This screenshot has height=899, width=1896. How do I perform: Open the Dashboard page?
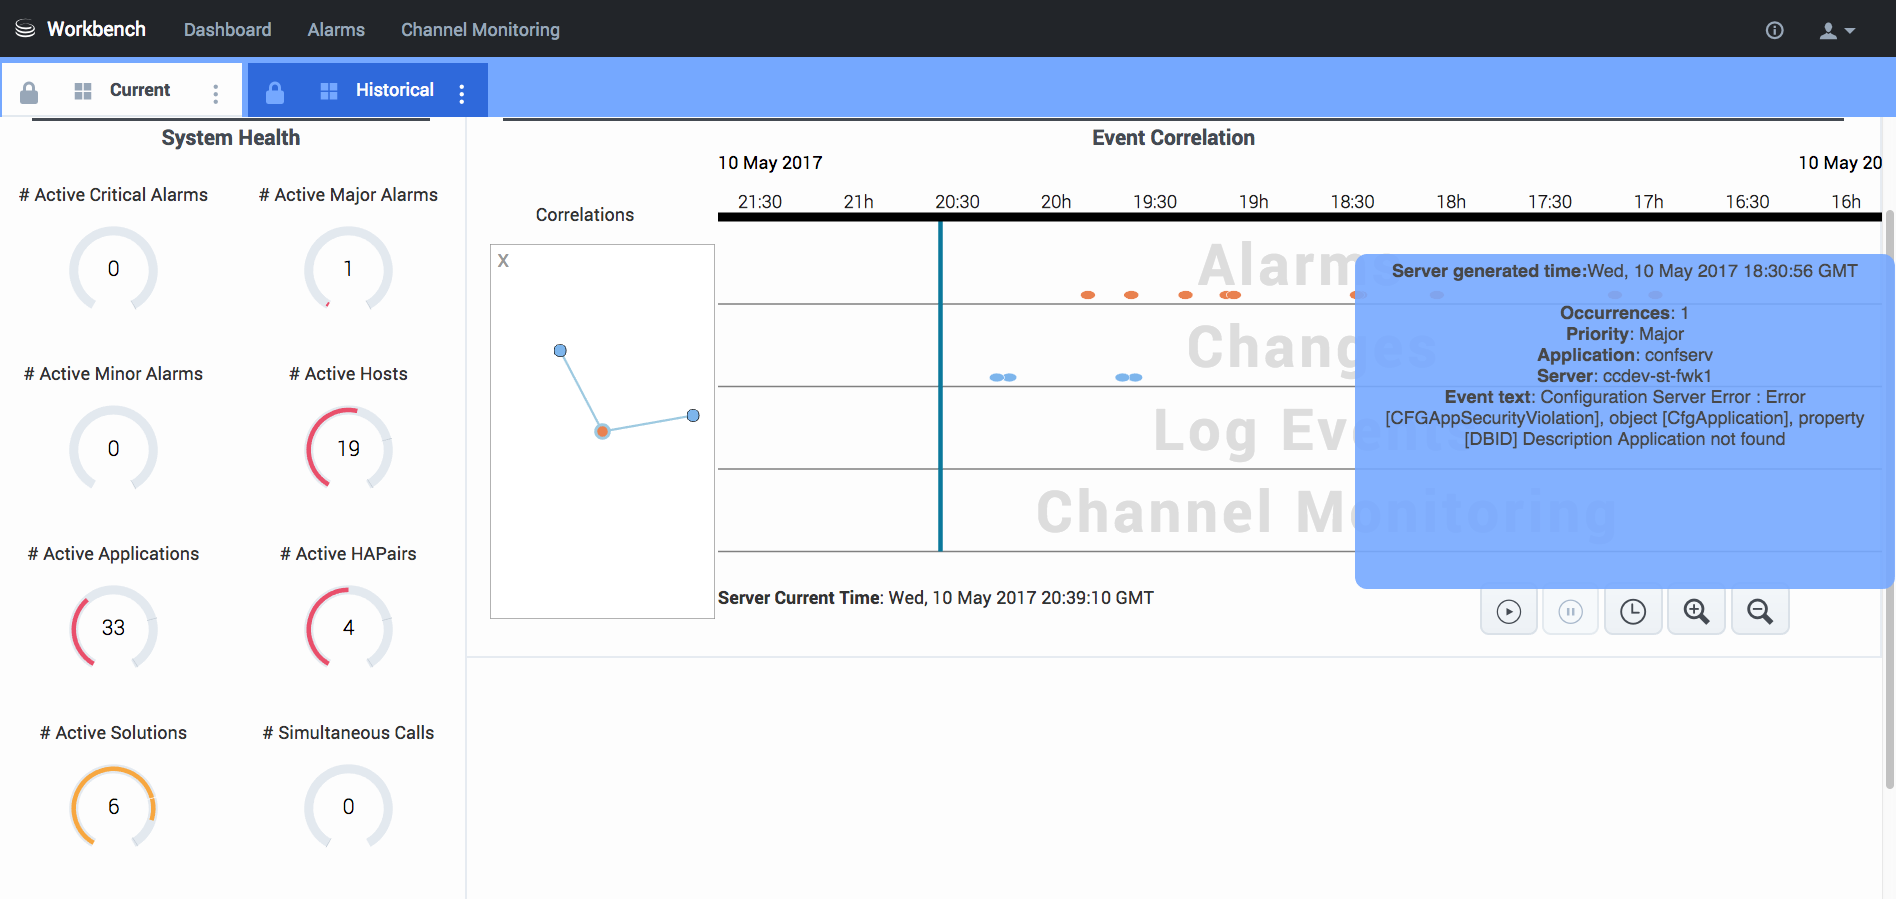227,30
